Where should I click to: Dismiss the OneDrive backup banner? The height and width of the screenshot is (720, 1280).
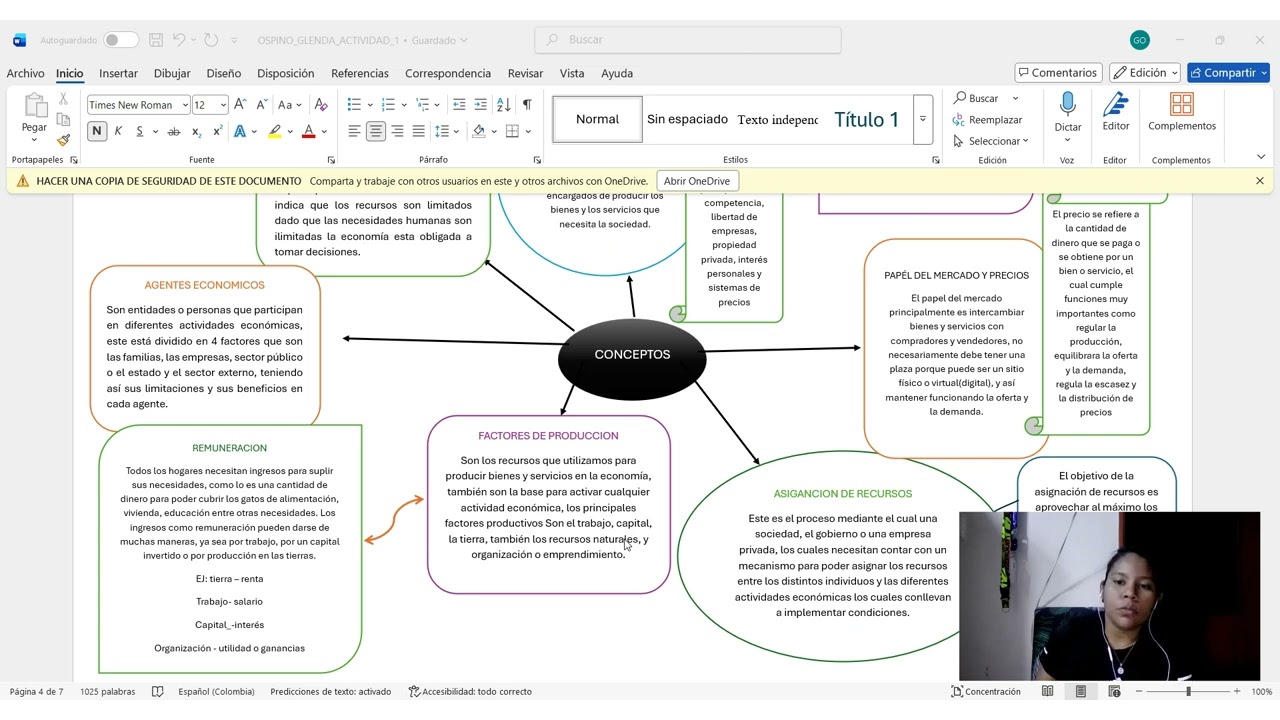point(1260,181)
